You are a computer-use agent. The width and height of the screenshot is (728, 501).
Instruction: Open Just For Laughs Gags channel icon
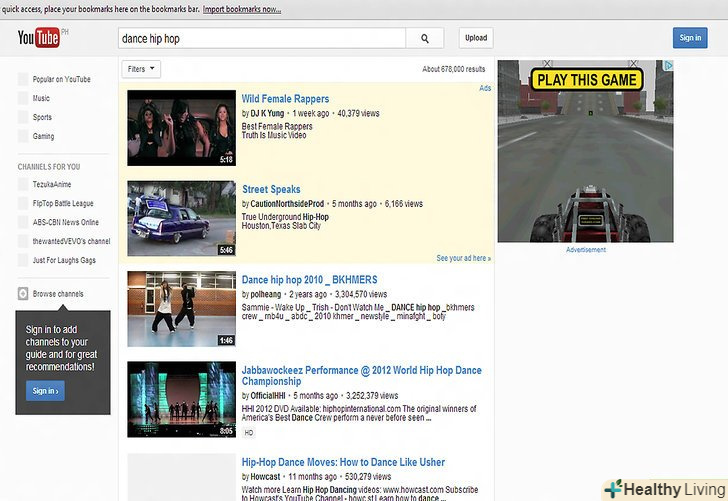[23, 260]
